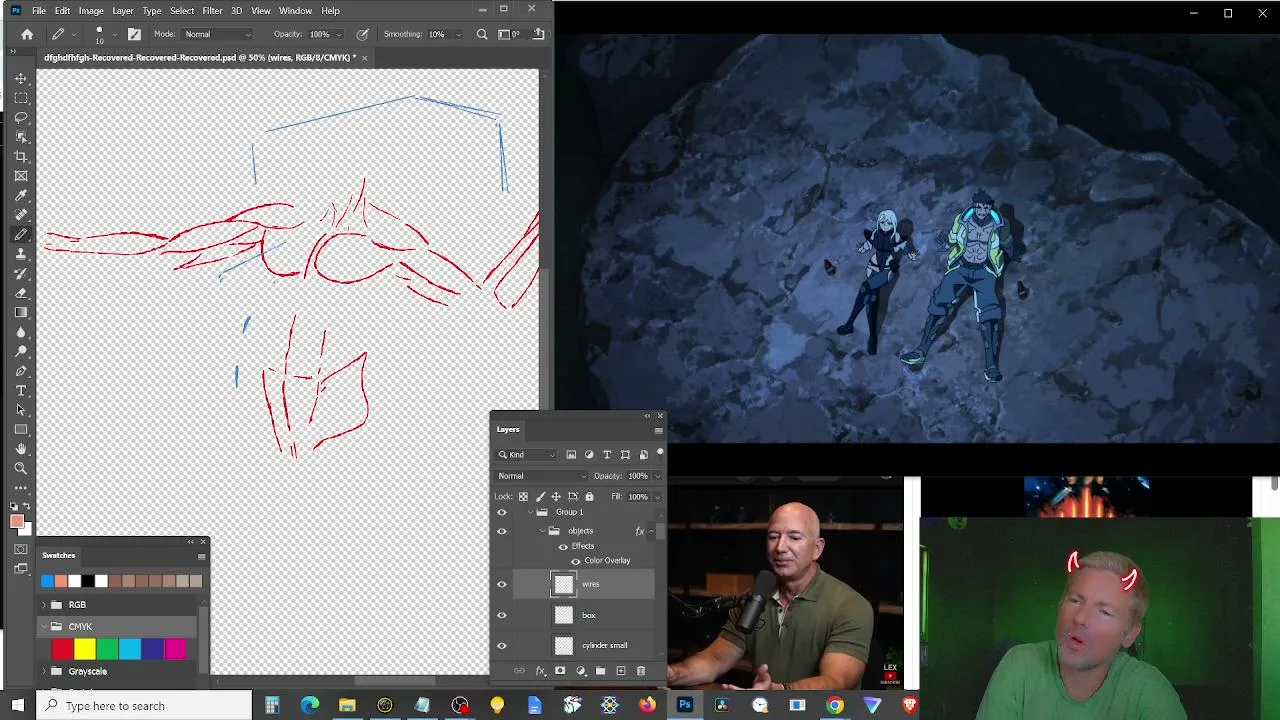Add a layer mask in Layers panel
Viewport: 1280px width, 720px height.
[560, 671]
